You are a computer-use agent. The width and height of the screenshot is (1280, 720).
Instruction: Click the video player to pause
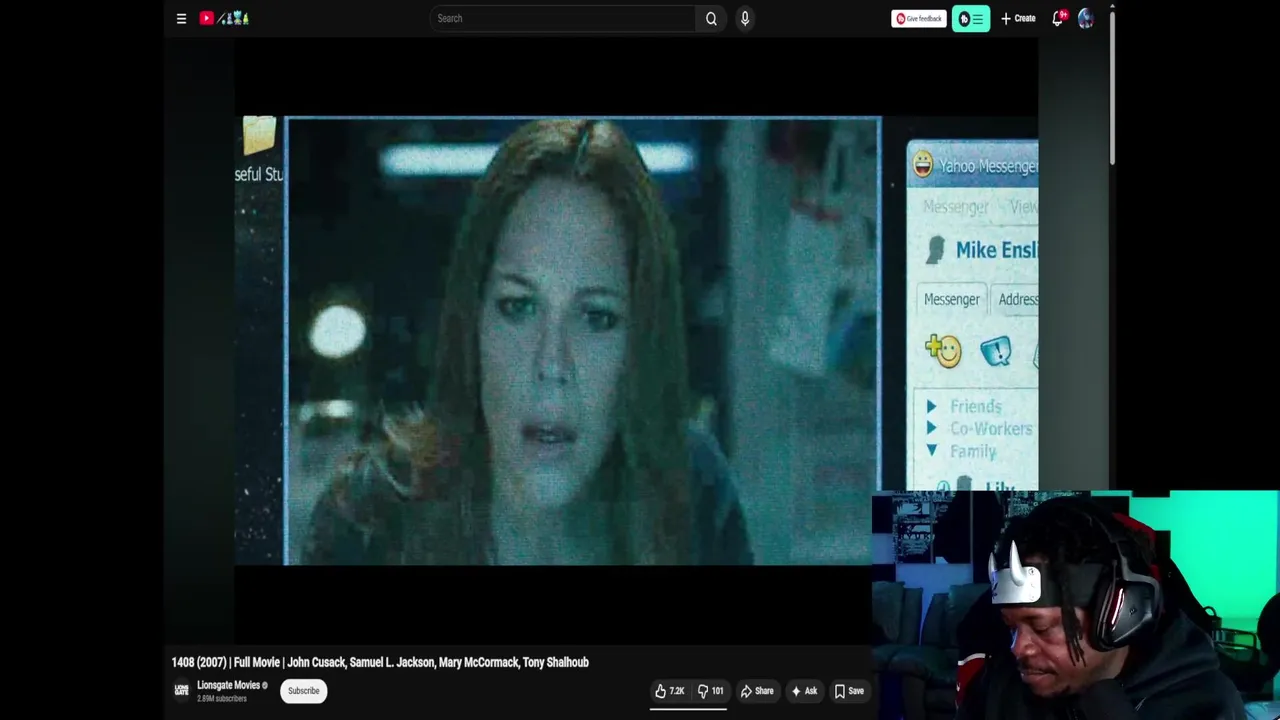[x=636, y=340]
